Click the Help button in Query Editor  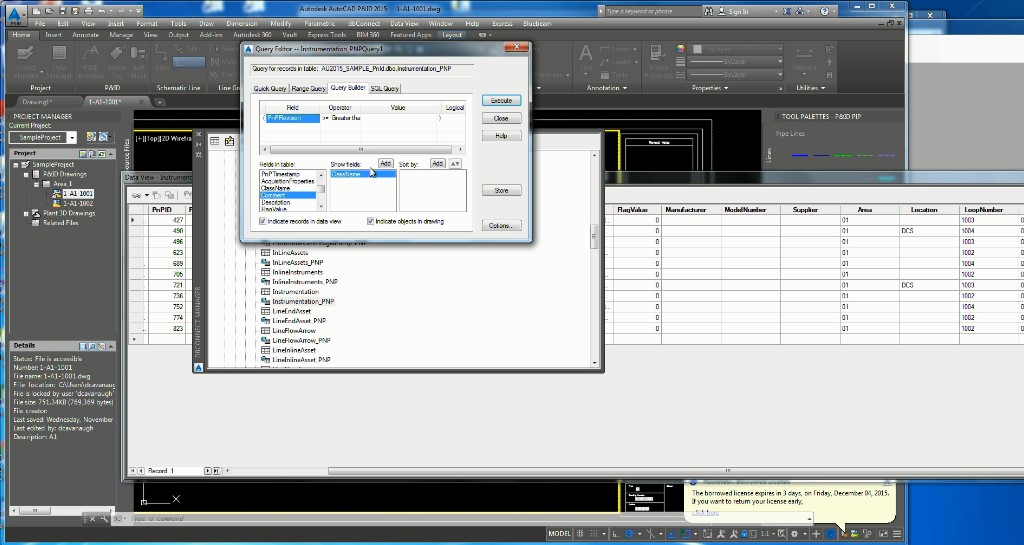(502, 136)
